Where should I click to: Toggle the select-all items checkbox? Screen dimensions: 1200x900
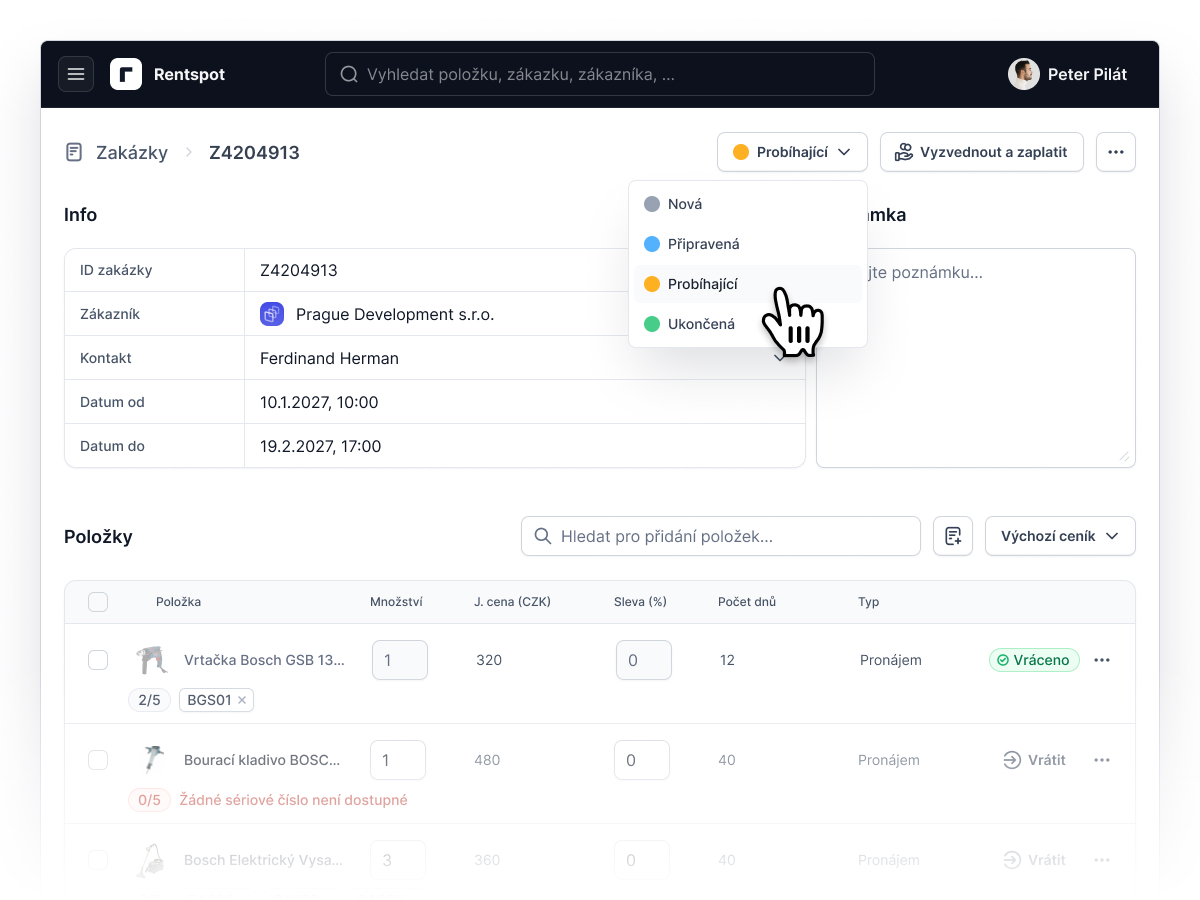[98, 602]
